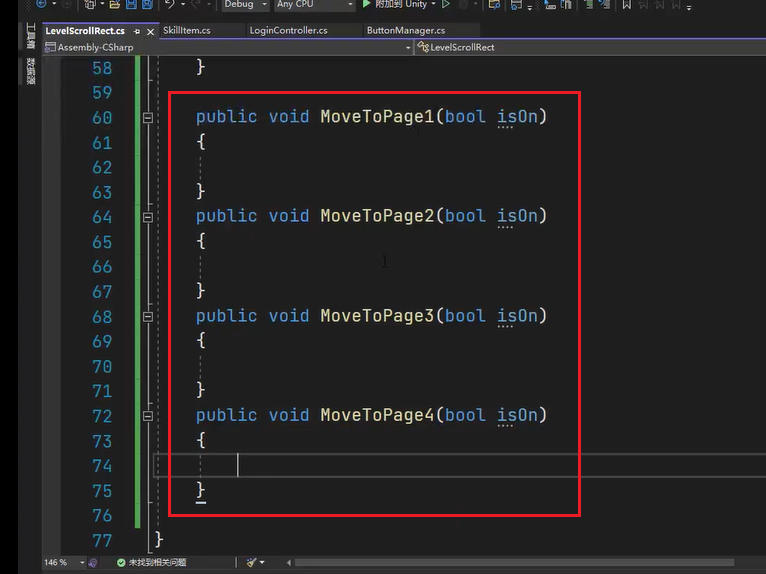Collapse the MoveToPage4 method block
The height and width of the screenshot is (574, 766).
[148, 415]
